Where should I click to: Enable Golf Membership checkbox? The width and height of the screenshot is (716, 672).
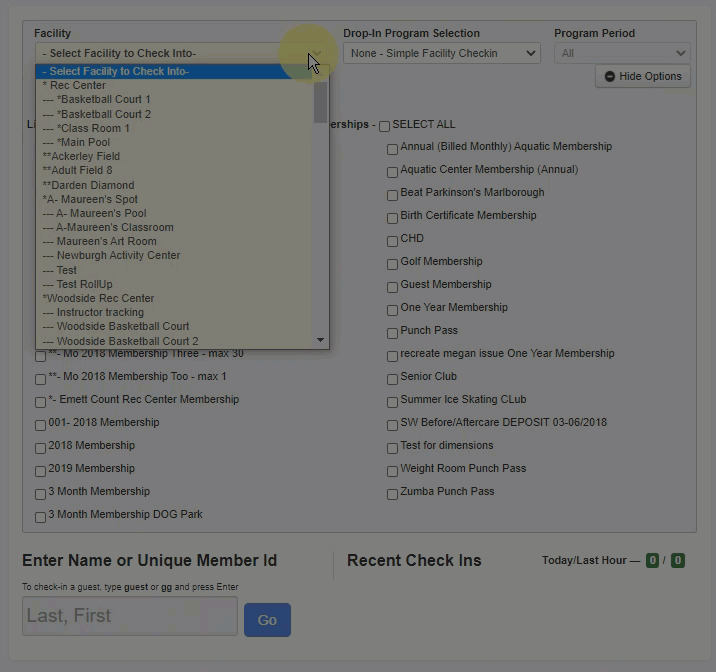(x=392, y=263)
